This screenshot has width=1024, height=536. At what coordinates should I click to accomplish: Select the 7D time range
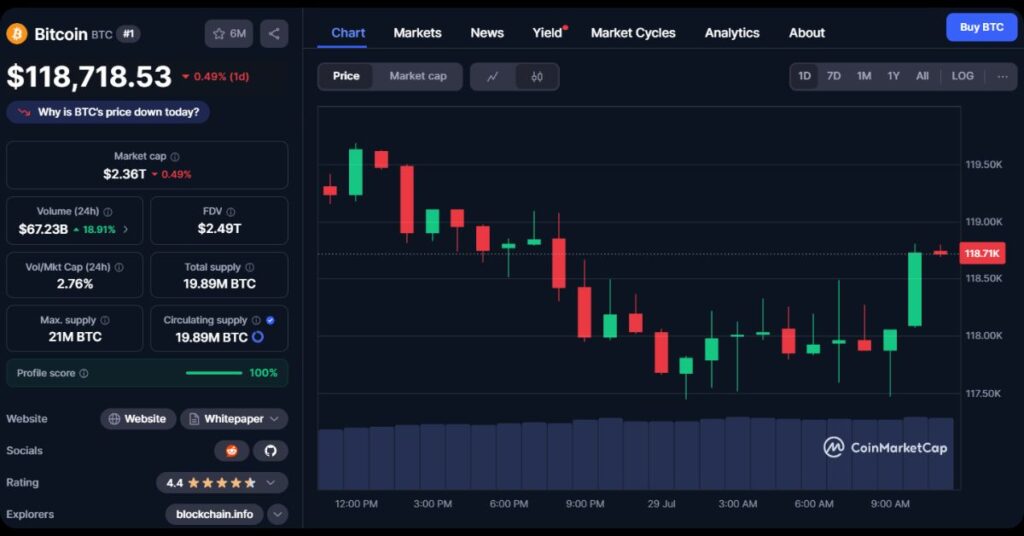834,76
